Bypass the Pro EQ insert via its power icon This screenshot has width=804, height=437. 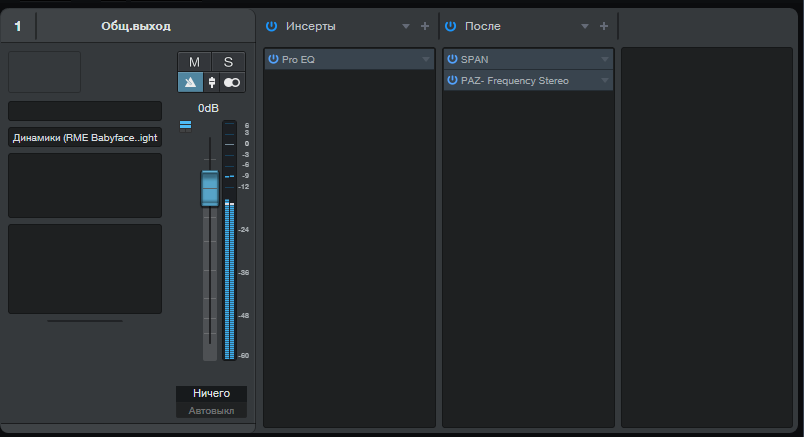273,60
